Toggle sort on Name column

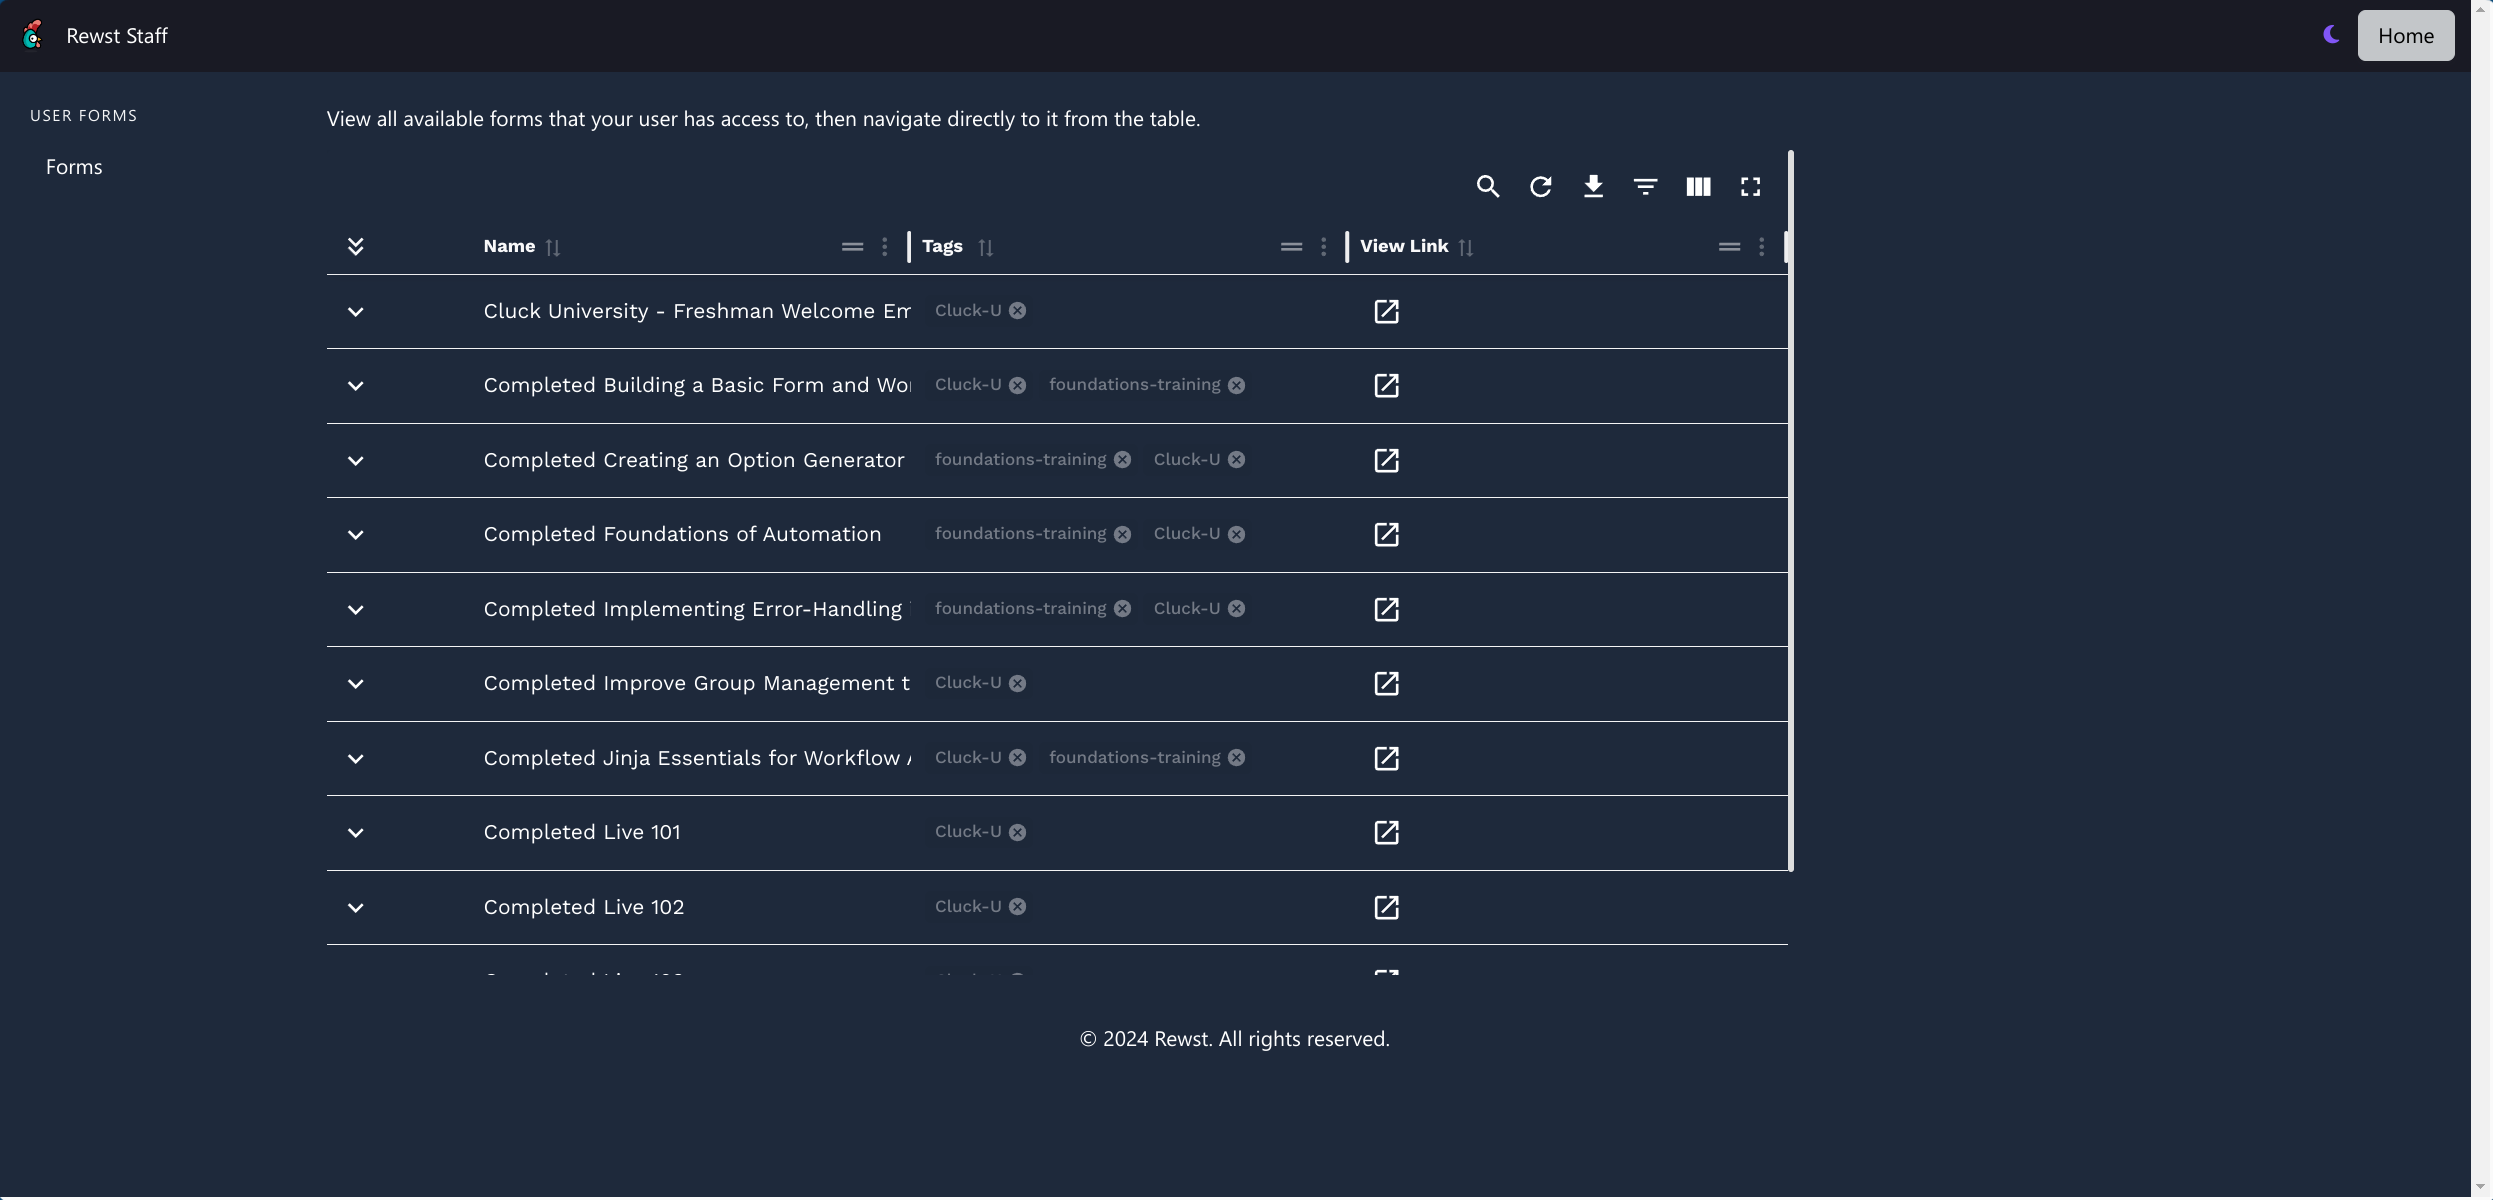click(x=553, y=247)
